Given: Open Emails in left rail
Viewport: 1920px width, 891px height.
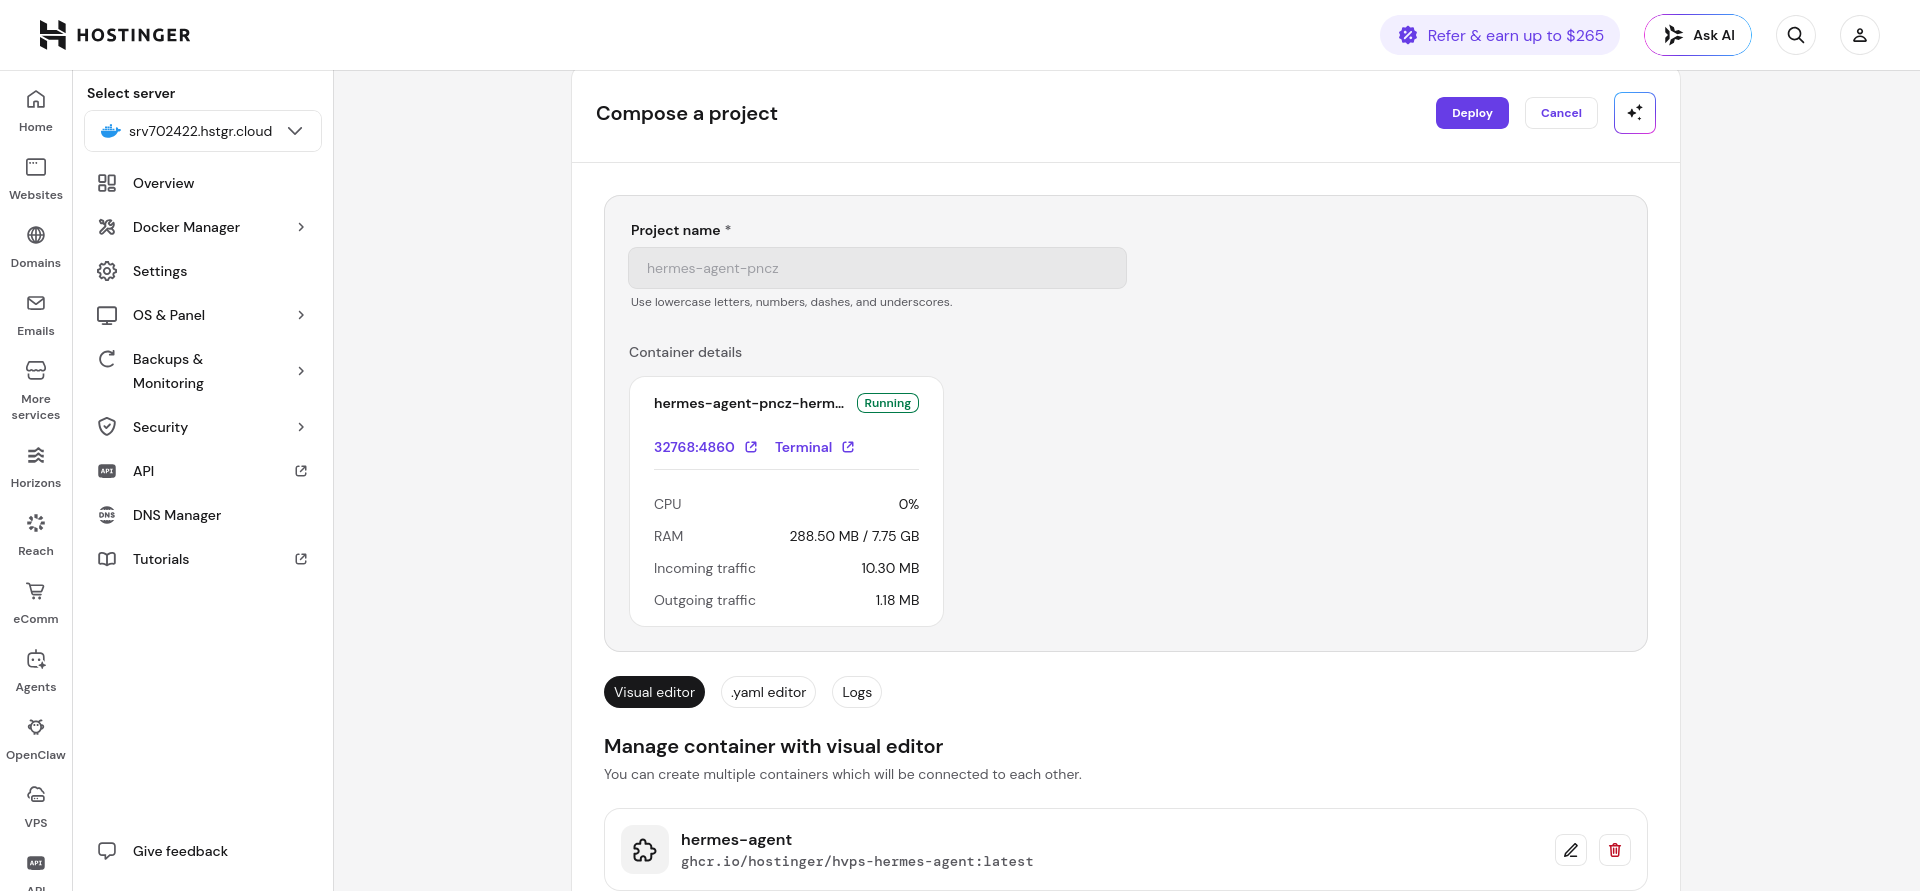Looking at the screenshot, I should [36, 315].
